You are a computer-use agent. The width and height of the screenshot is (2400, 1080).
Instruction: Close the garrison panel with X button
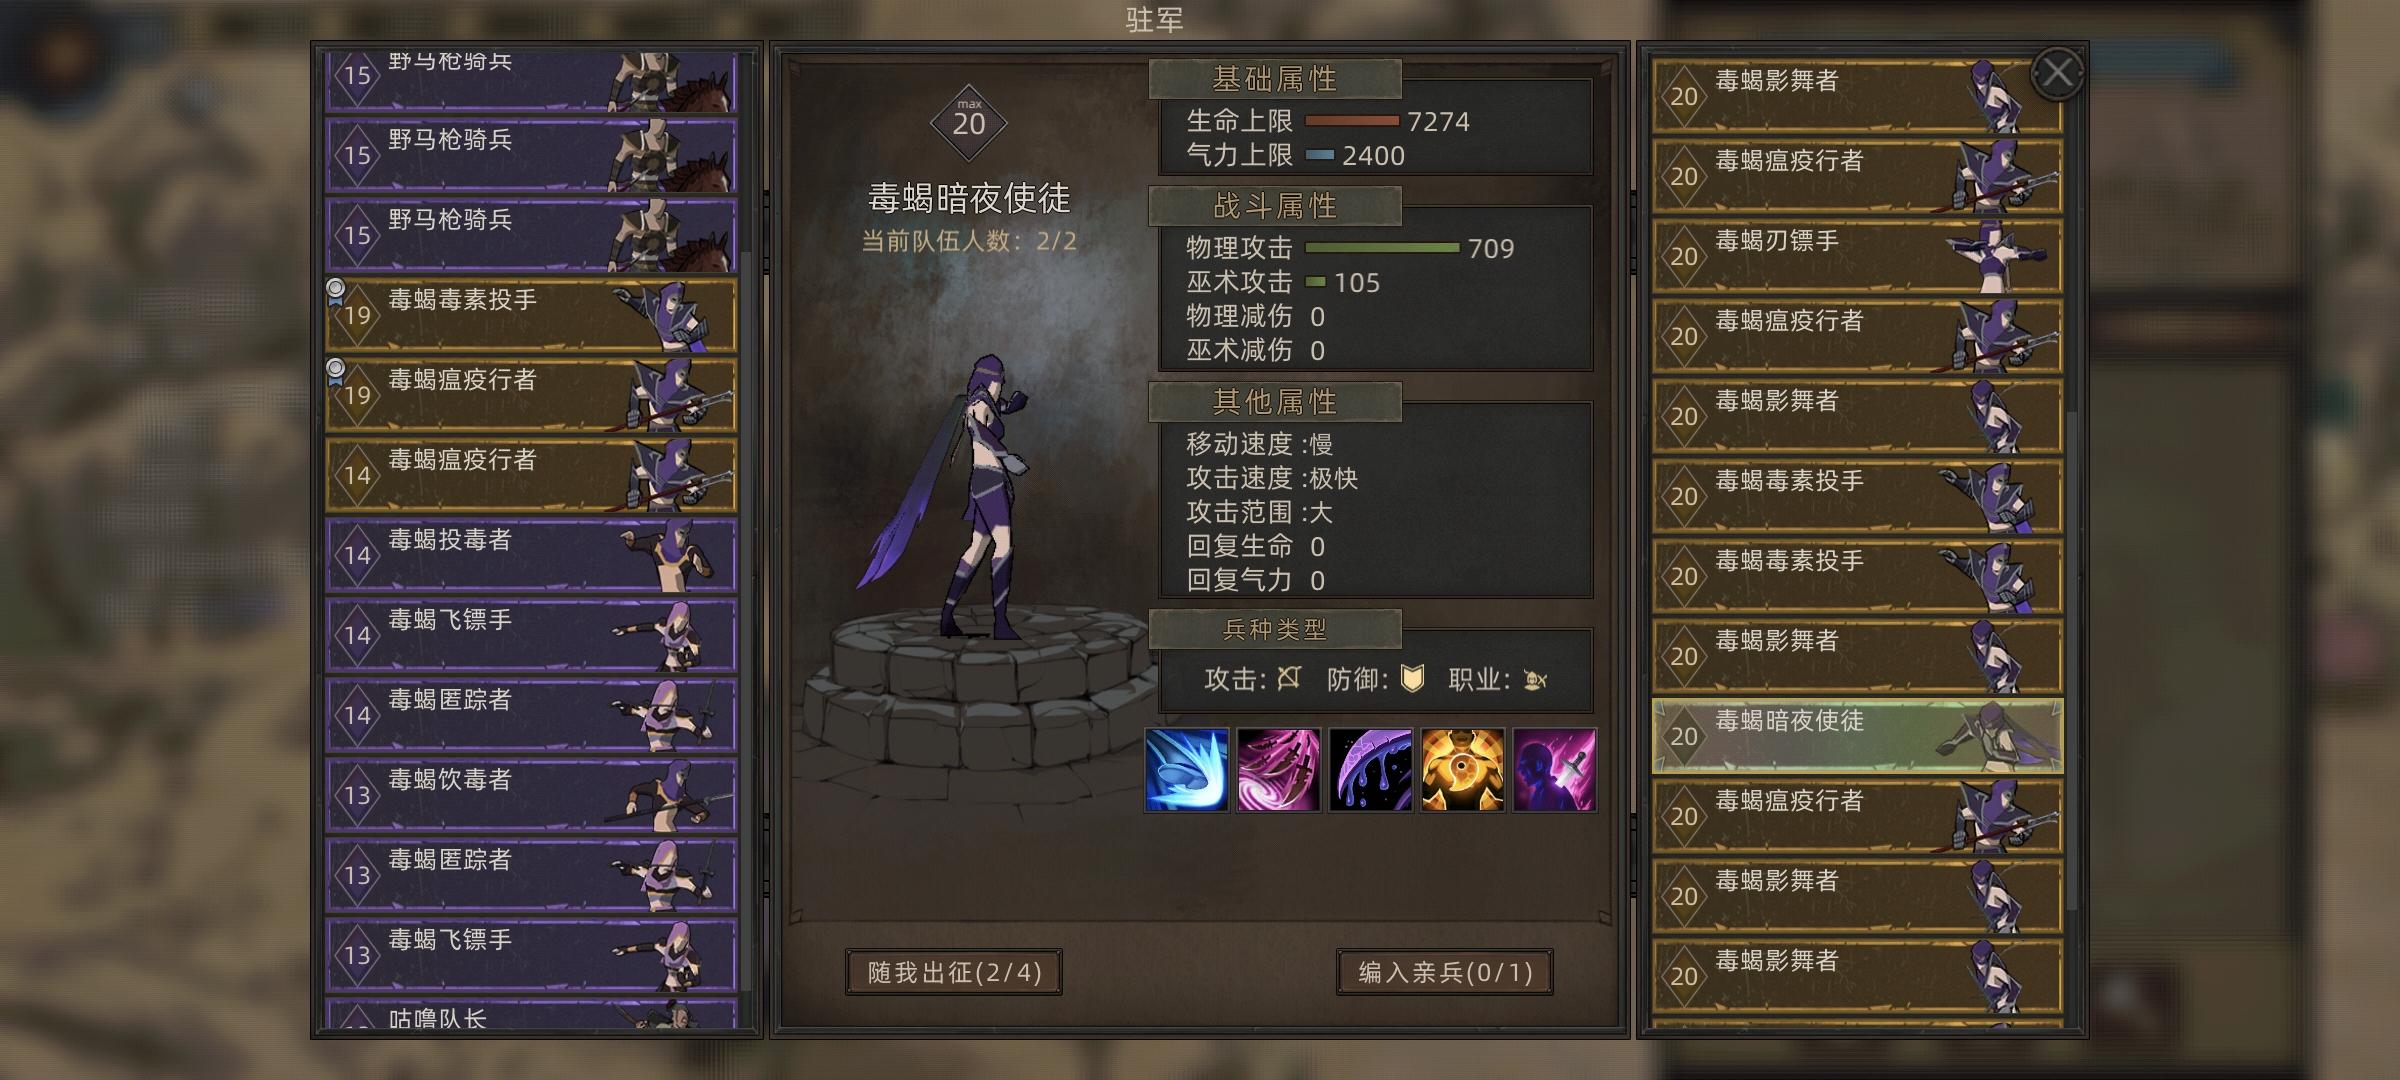click(x=2057, y=72)
